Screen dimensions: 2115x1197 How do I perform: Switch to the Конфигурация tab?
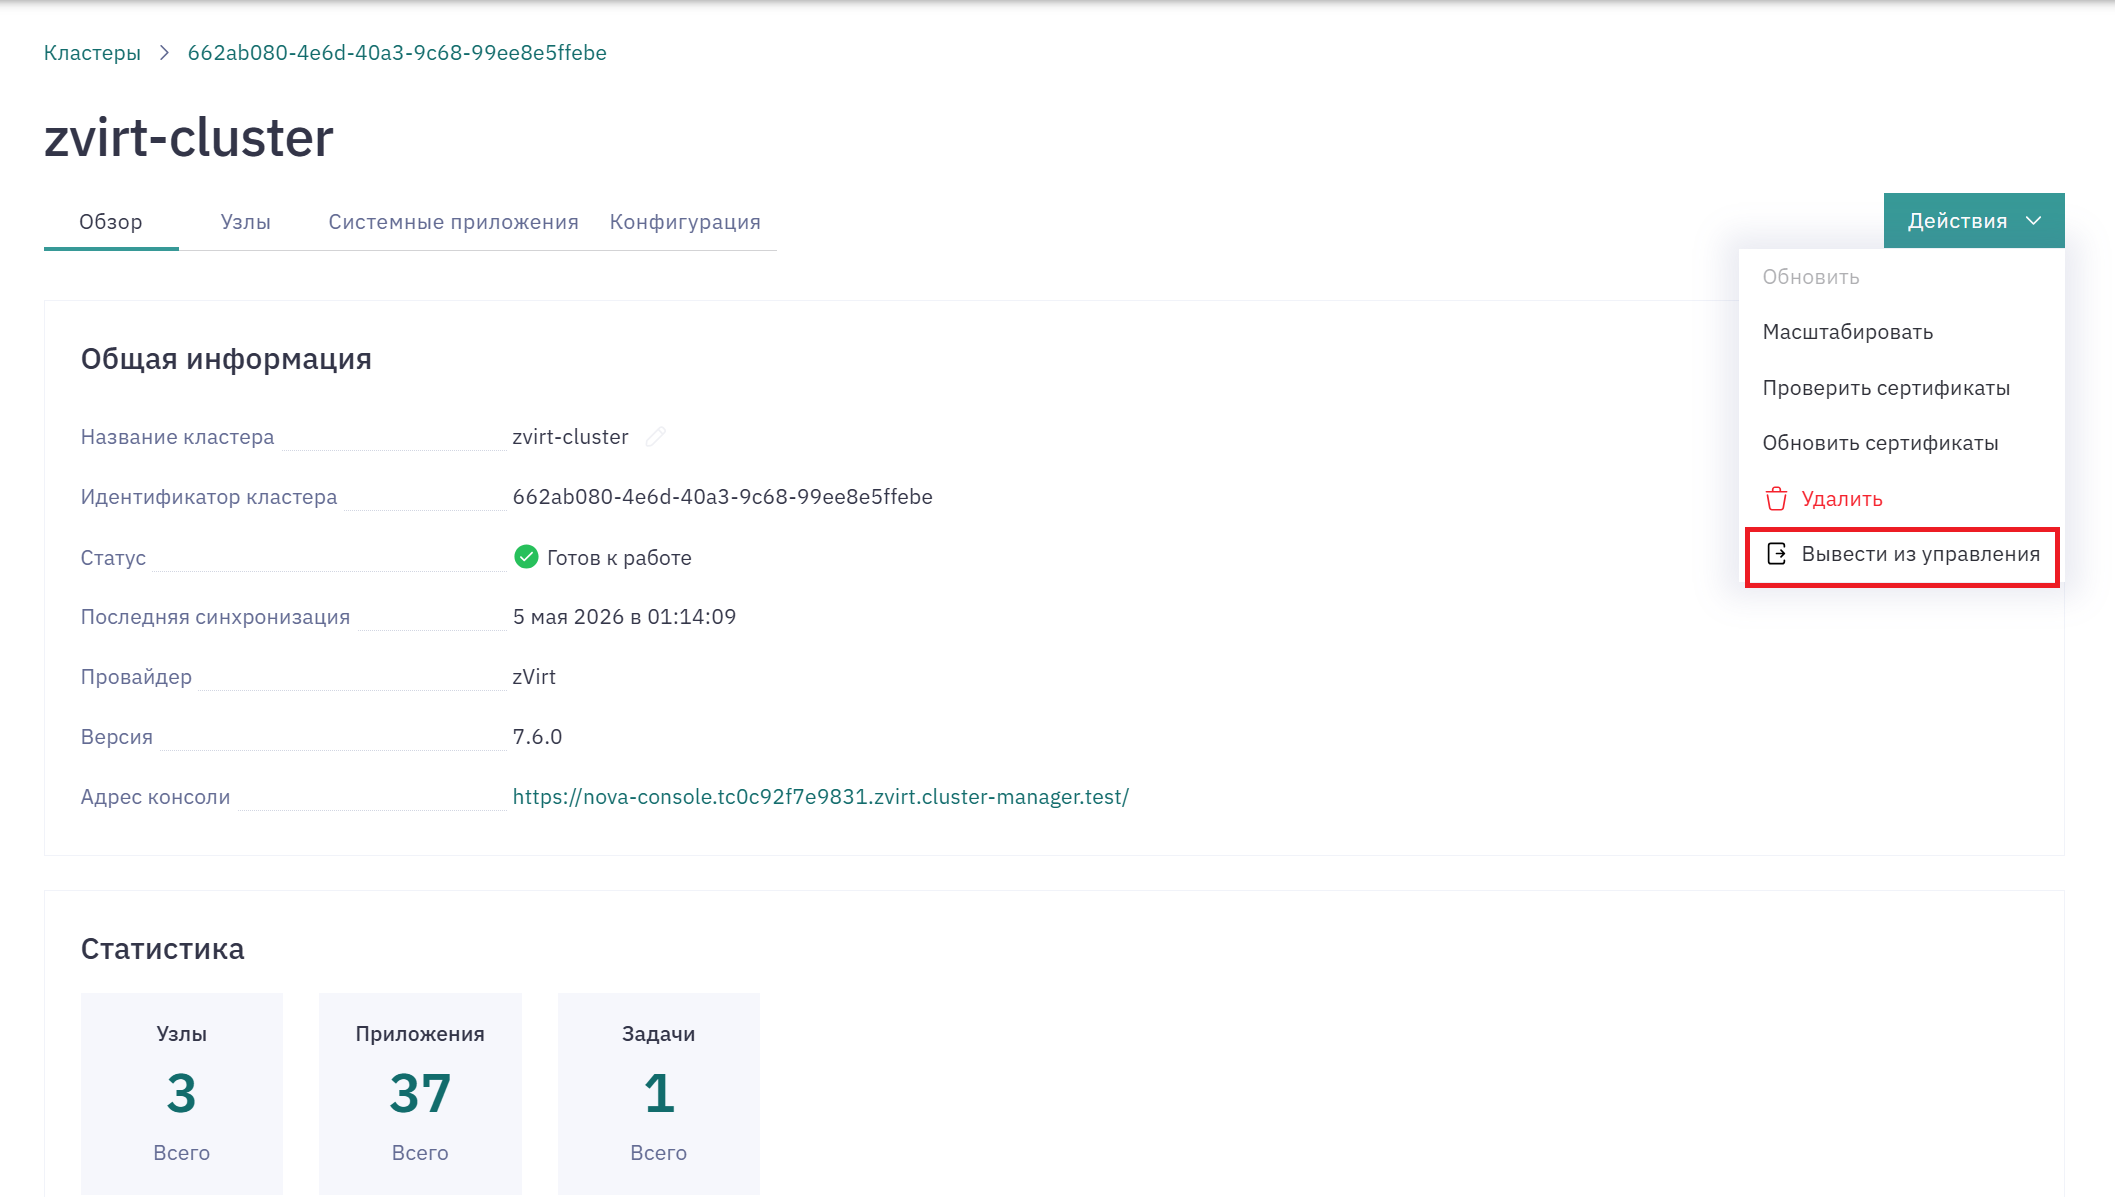coord(685,222)
